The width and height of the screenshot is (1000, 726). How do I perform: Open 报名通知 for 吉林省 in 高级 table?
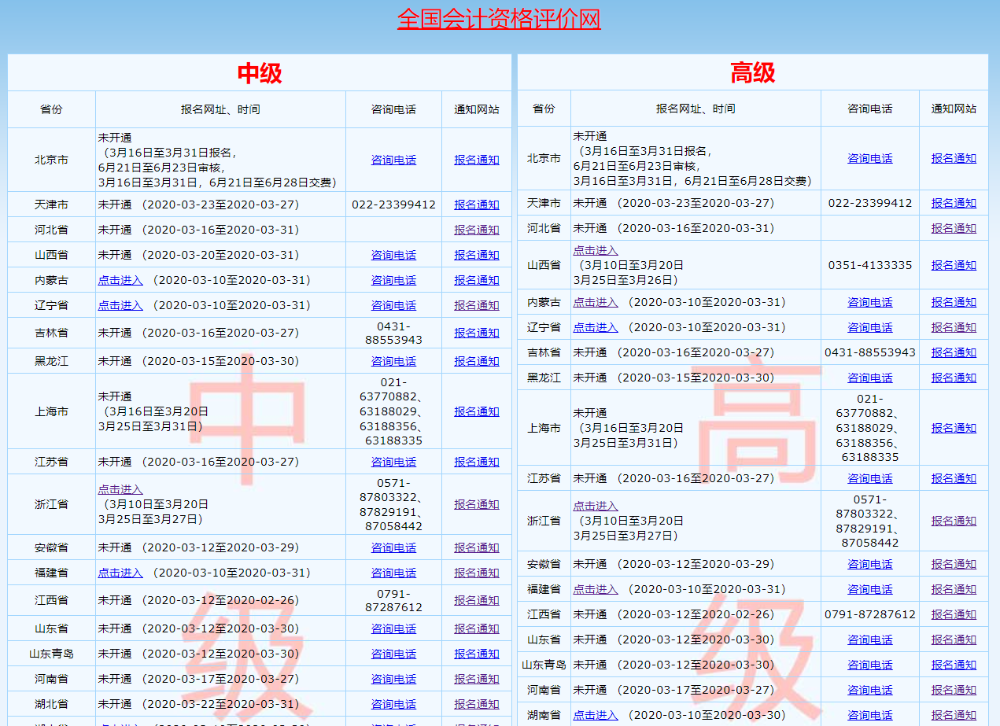[953, 353]
